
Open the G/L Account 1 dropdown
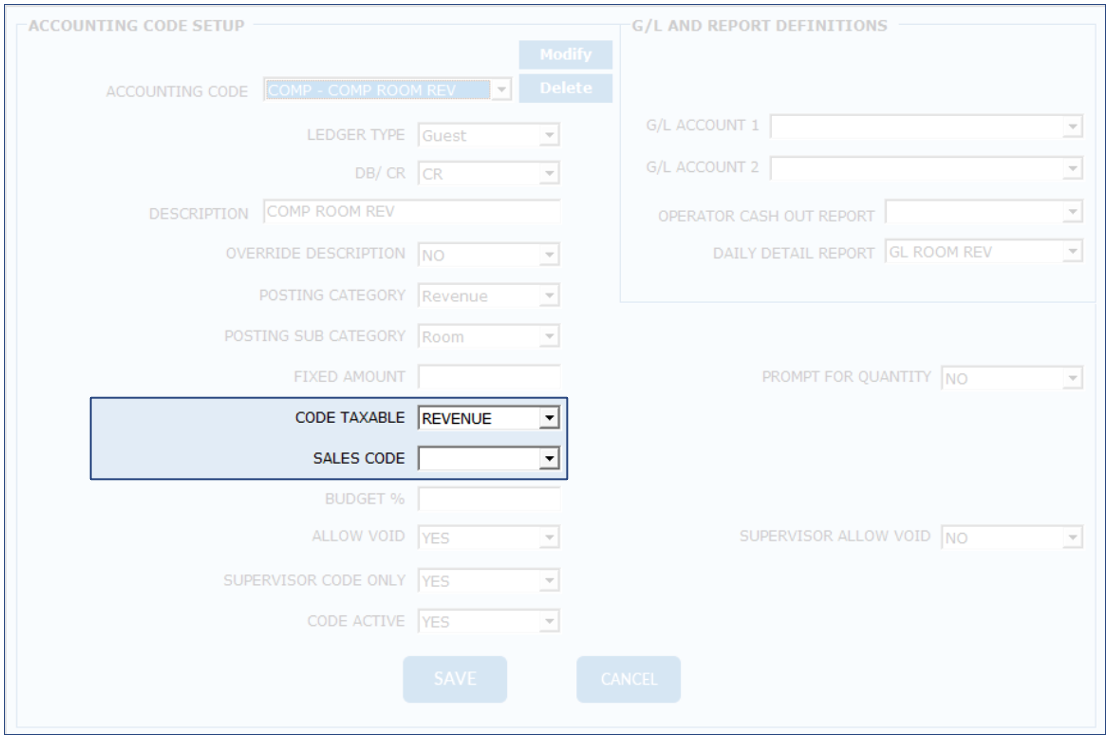[x=1072, y=127]
